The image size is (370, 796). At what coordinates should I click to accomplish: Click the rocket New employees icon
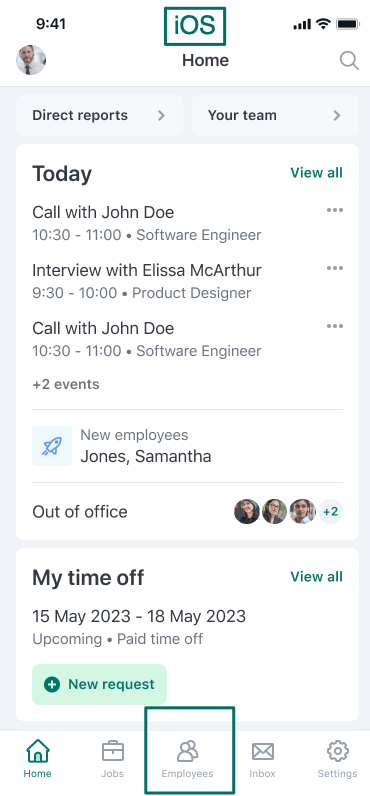52,446
